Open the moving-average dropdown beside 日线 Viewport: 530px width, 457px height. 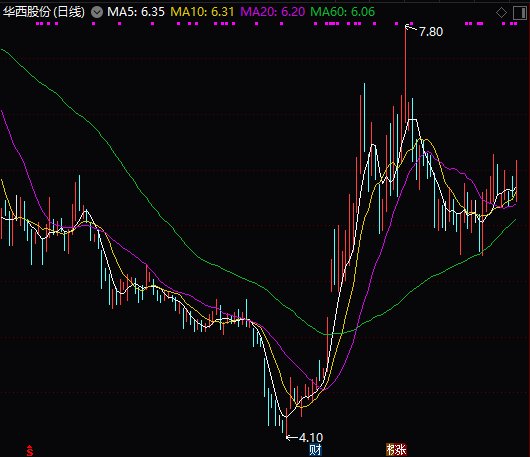[x=97, y=13]
